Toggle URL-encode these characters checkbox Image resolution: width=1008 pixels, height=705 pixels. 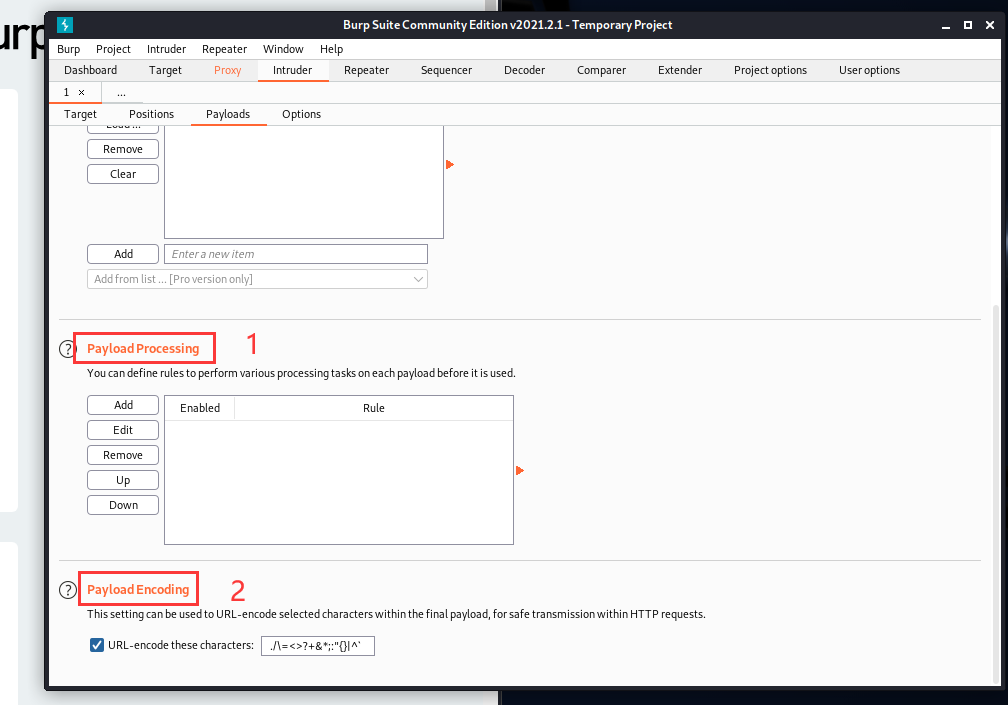pos(97,645)
